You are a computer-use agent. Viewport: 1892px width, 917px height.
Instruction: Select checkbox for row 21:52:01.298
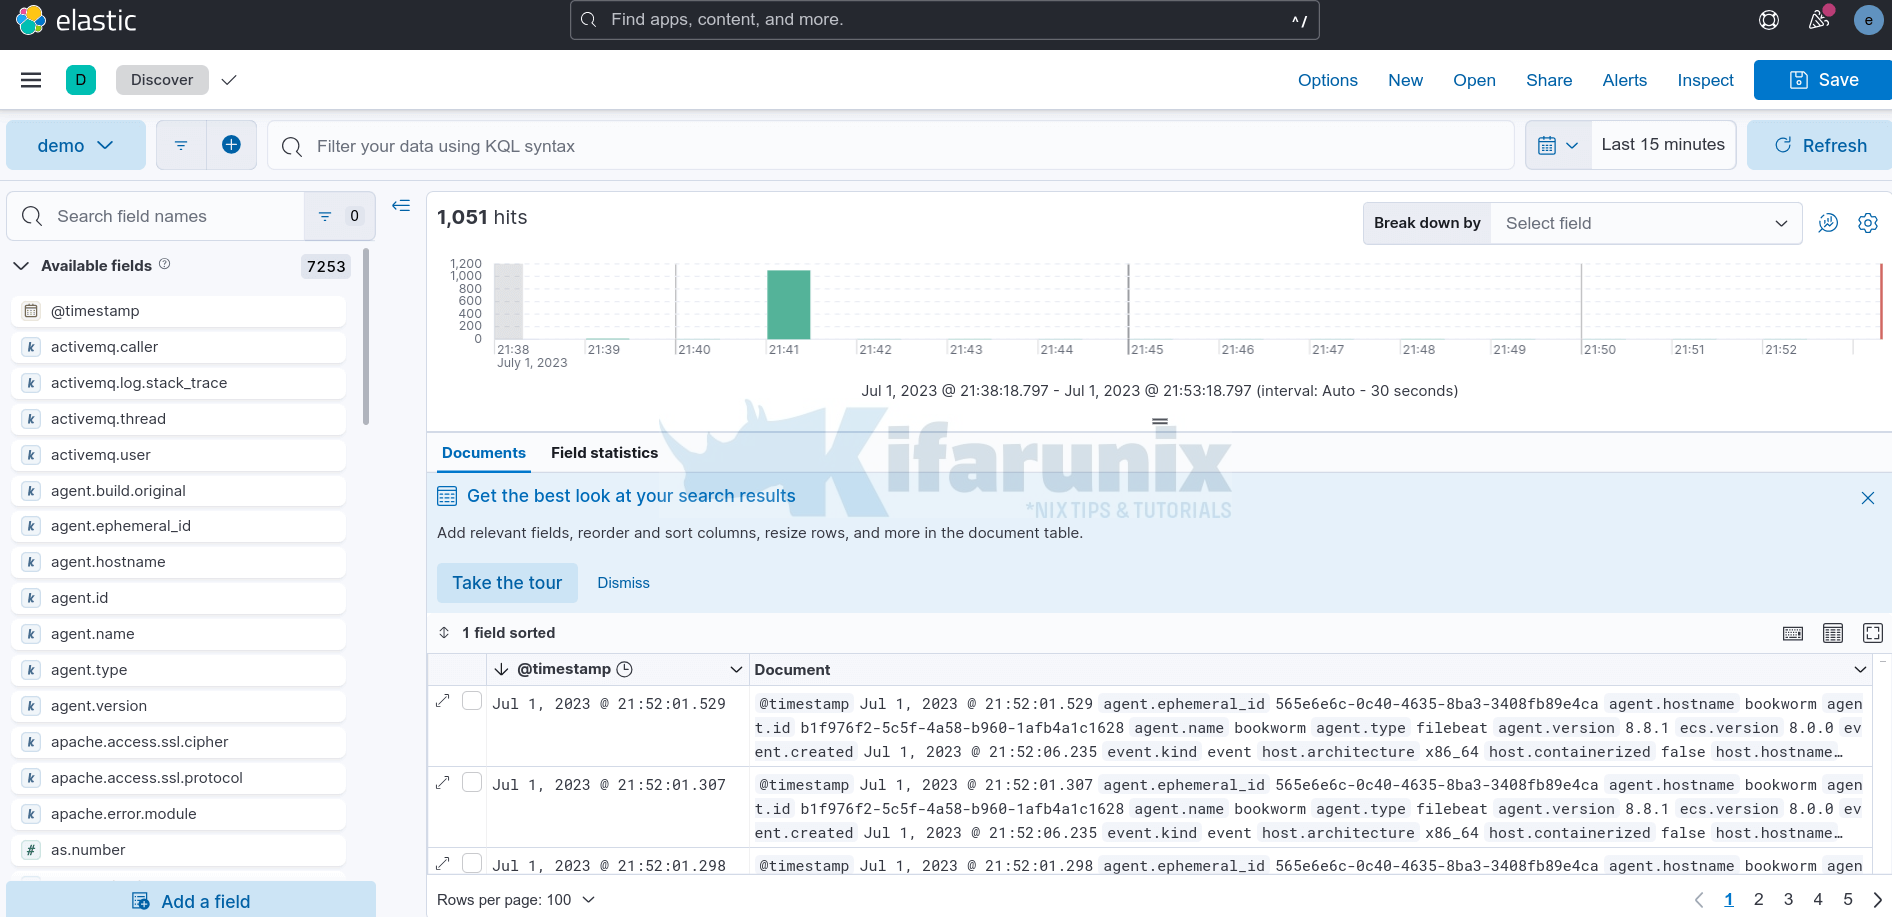tap(472, 862)
